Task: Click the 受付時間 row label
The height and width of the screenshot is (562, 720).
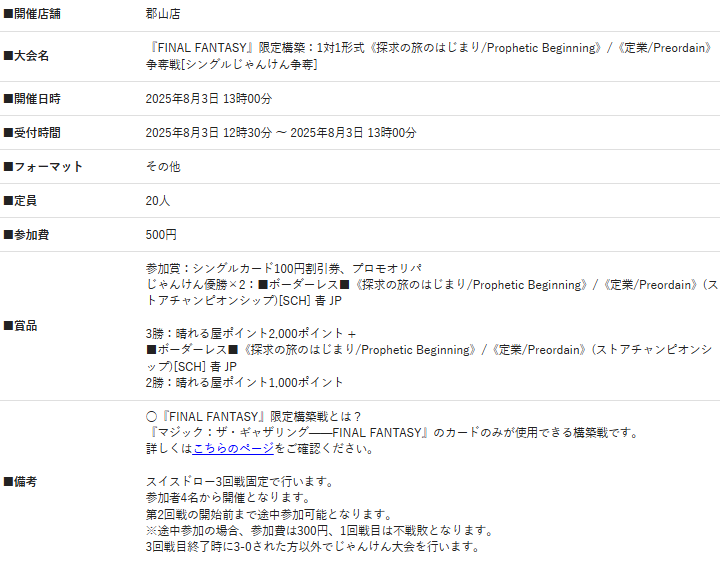Action: point(34,133)
